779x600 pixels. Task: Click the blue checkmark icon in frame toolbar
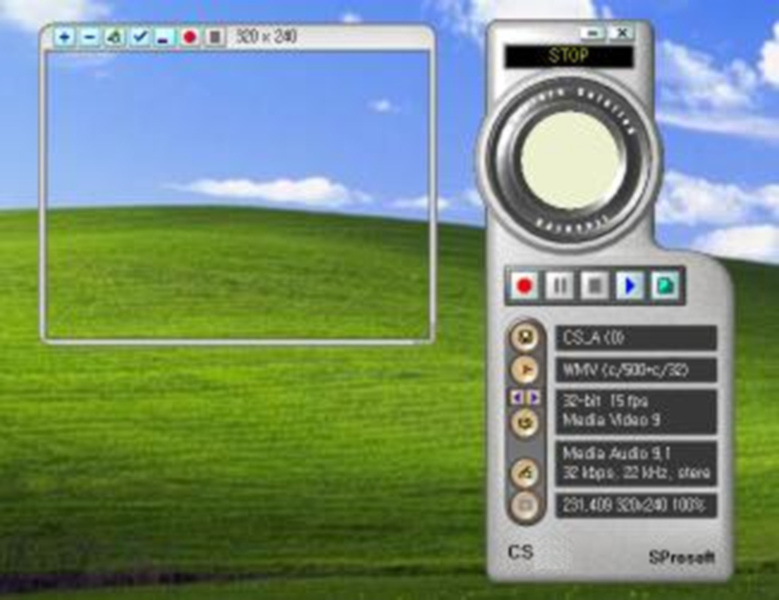(140, 37)
